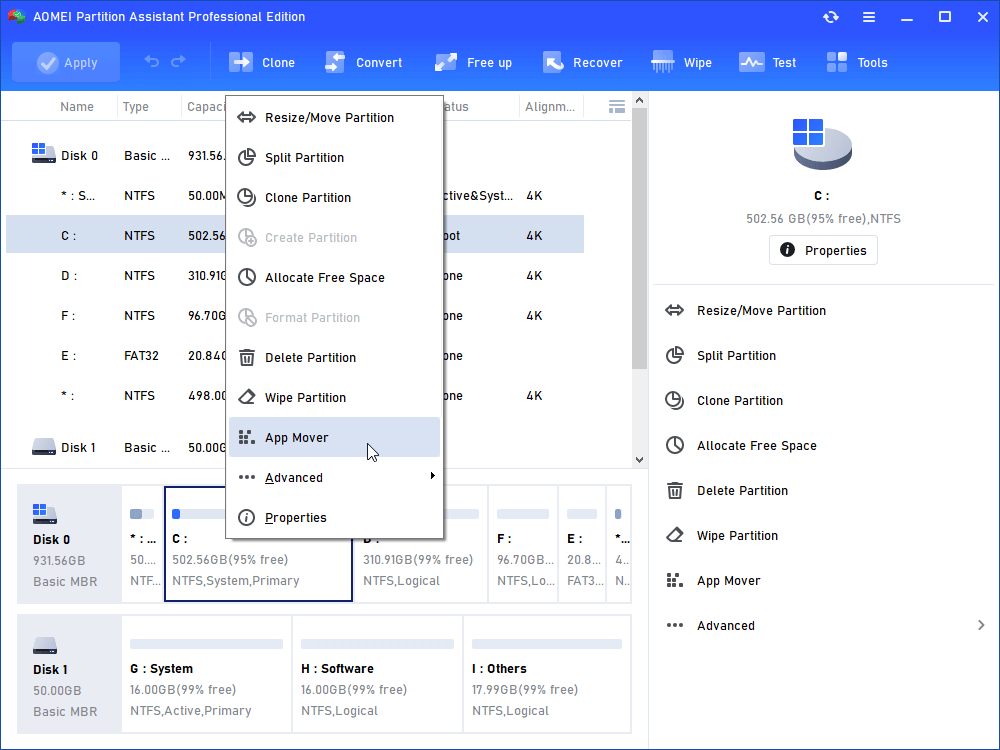Screen dimensions: 1000x750
Task: Click the trash icon in the right panel
Action: click(x=675, y=490)
